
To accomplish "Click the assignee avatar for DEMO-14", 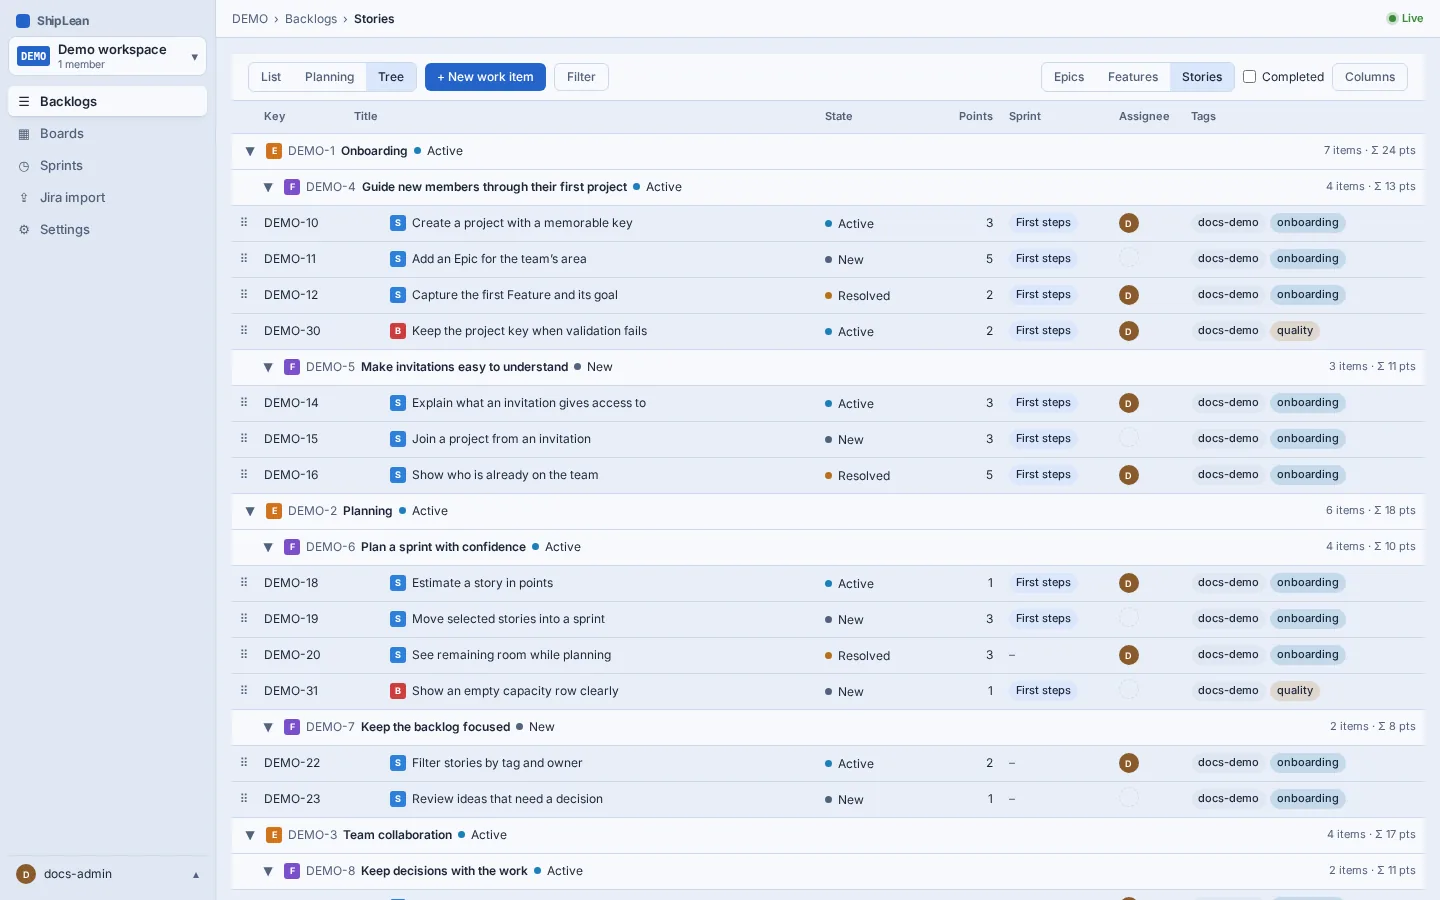I will tap(1129, 403).
